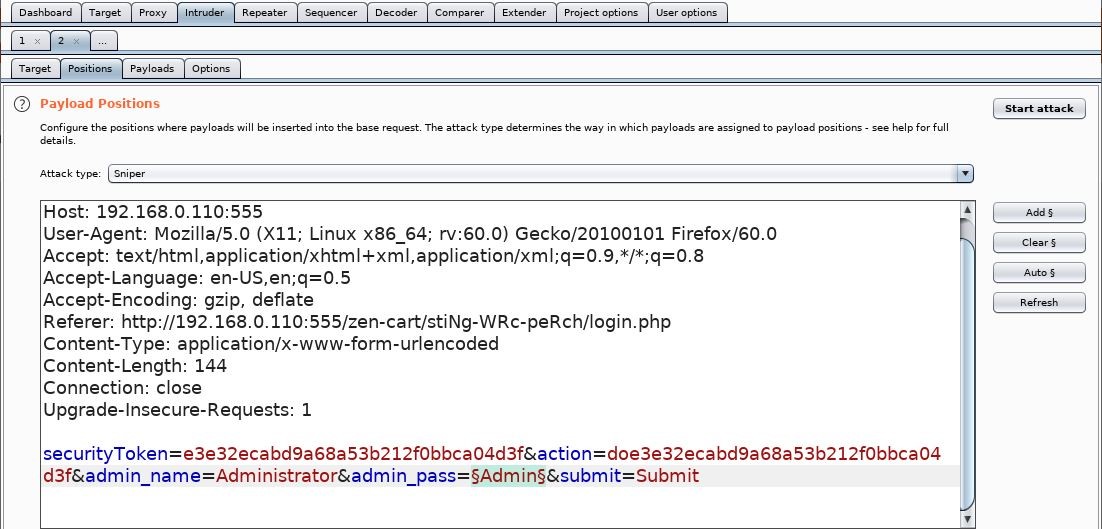Click Clear § payload markers button
1102x529 pixels.
[x=1038, y=242]
